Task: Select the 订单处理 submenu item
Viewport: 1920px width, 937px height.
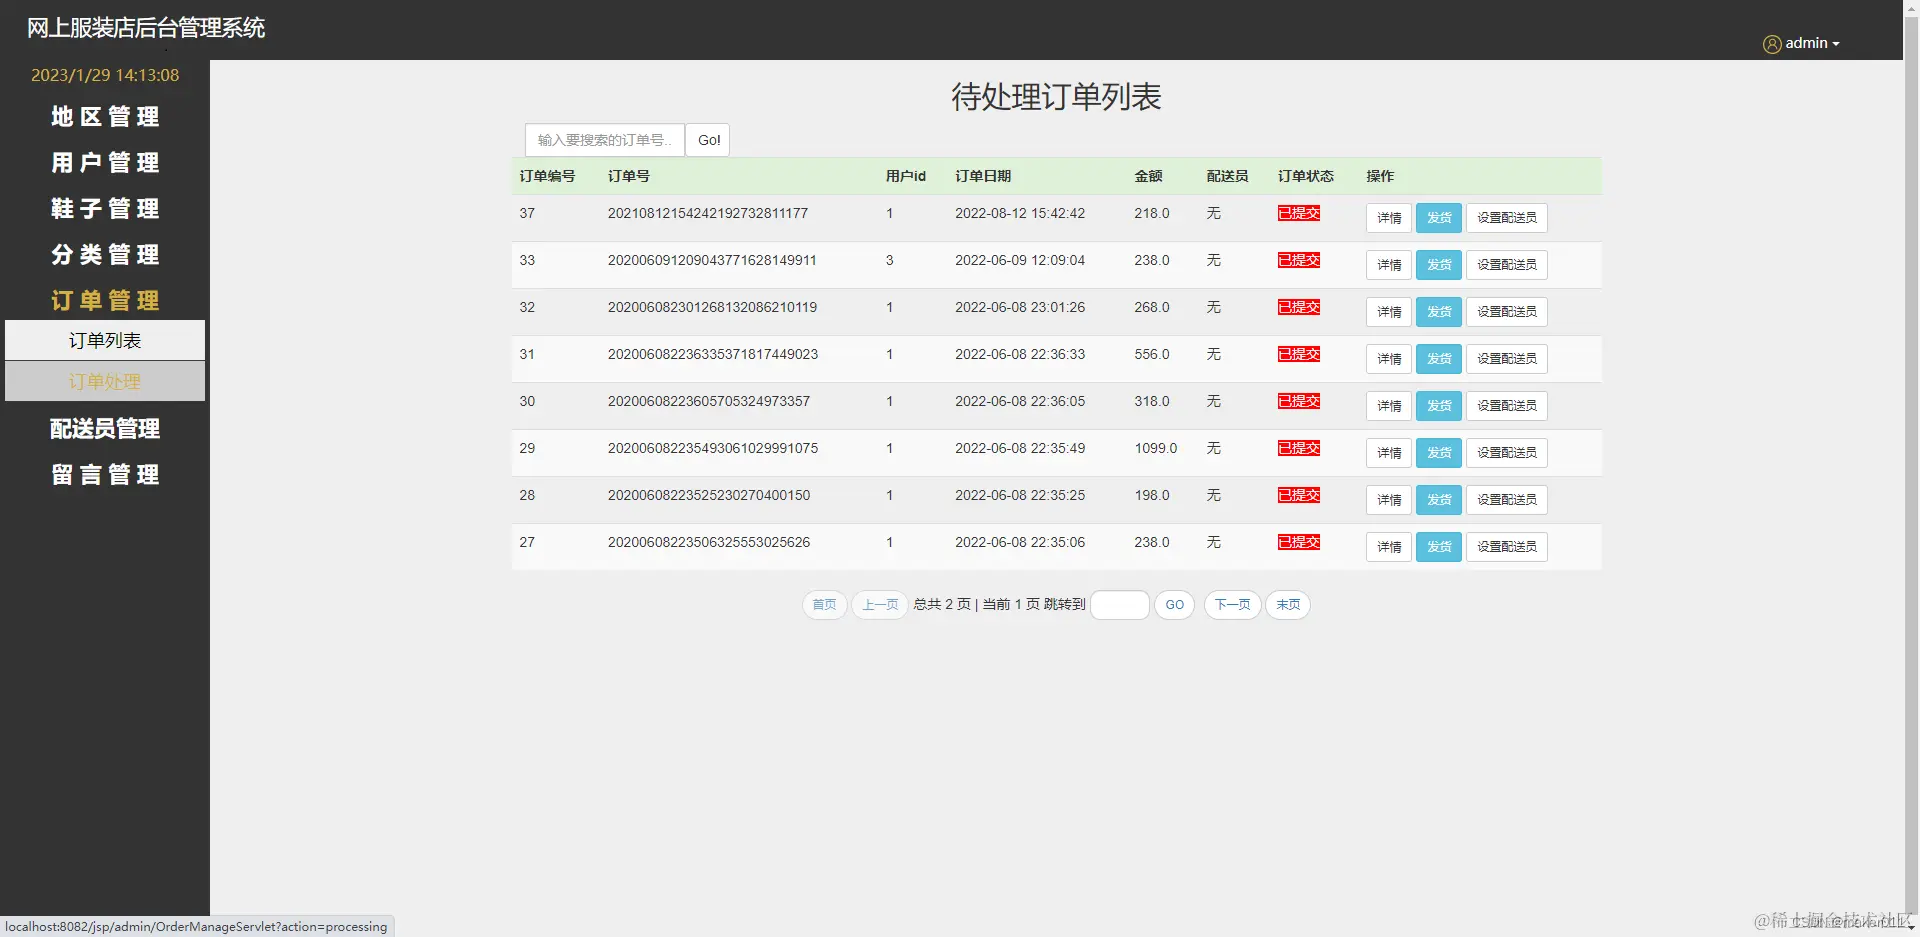Action: pyautogui.click(x=105, y=381)
